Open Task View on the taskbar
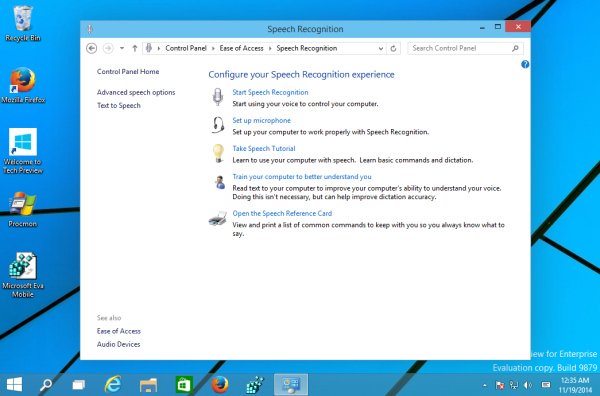 [79, 385]
